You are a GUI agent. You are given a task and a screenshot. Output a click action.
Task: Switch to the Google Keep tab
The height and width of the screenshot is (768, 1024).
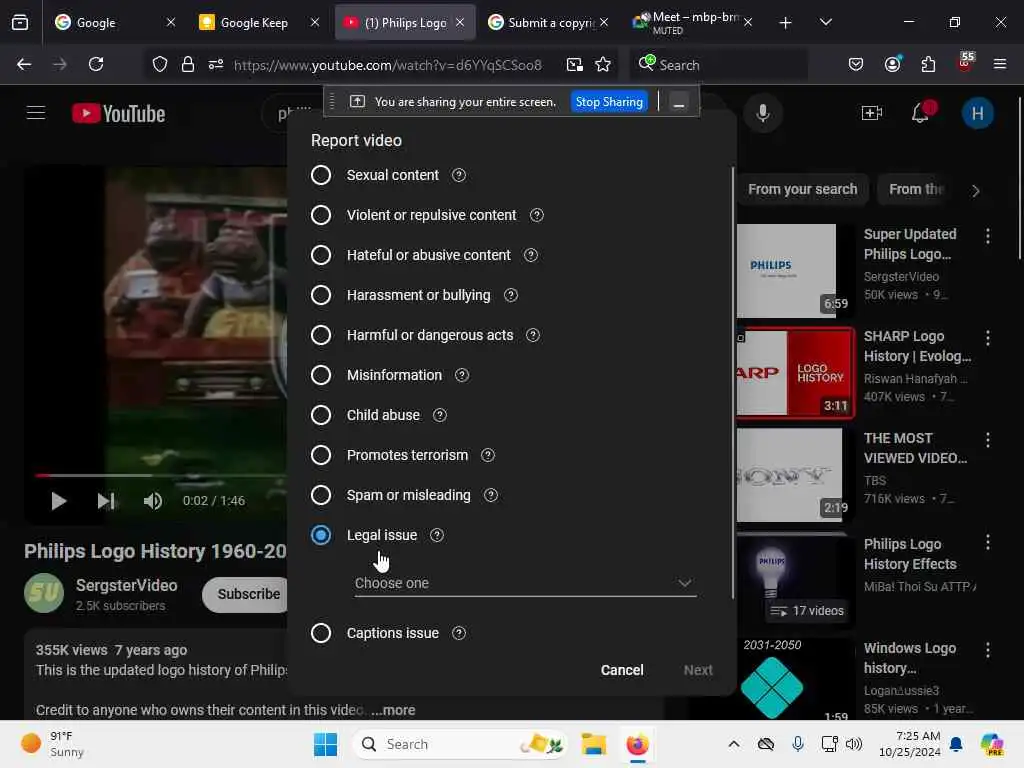259,22
